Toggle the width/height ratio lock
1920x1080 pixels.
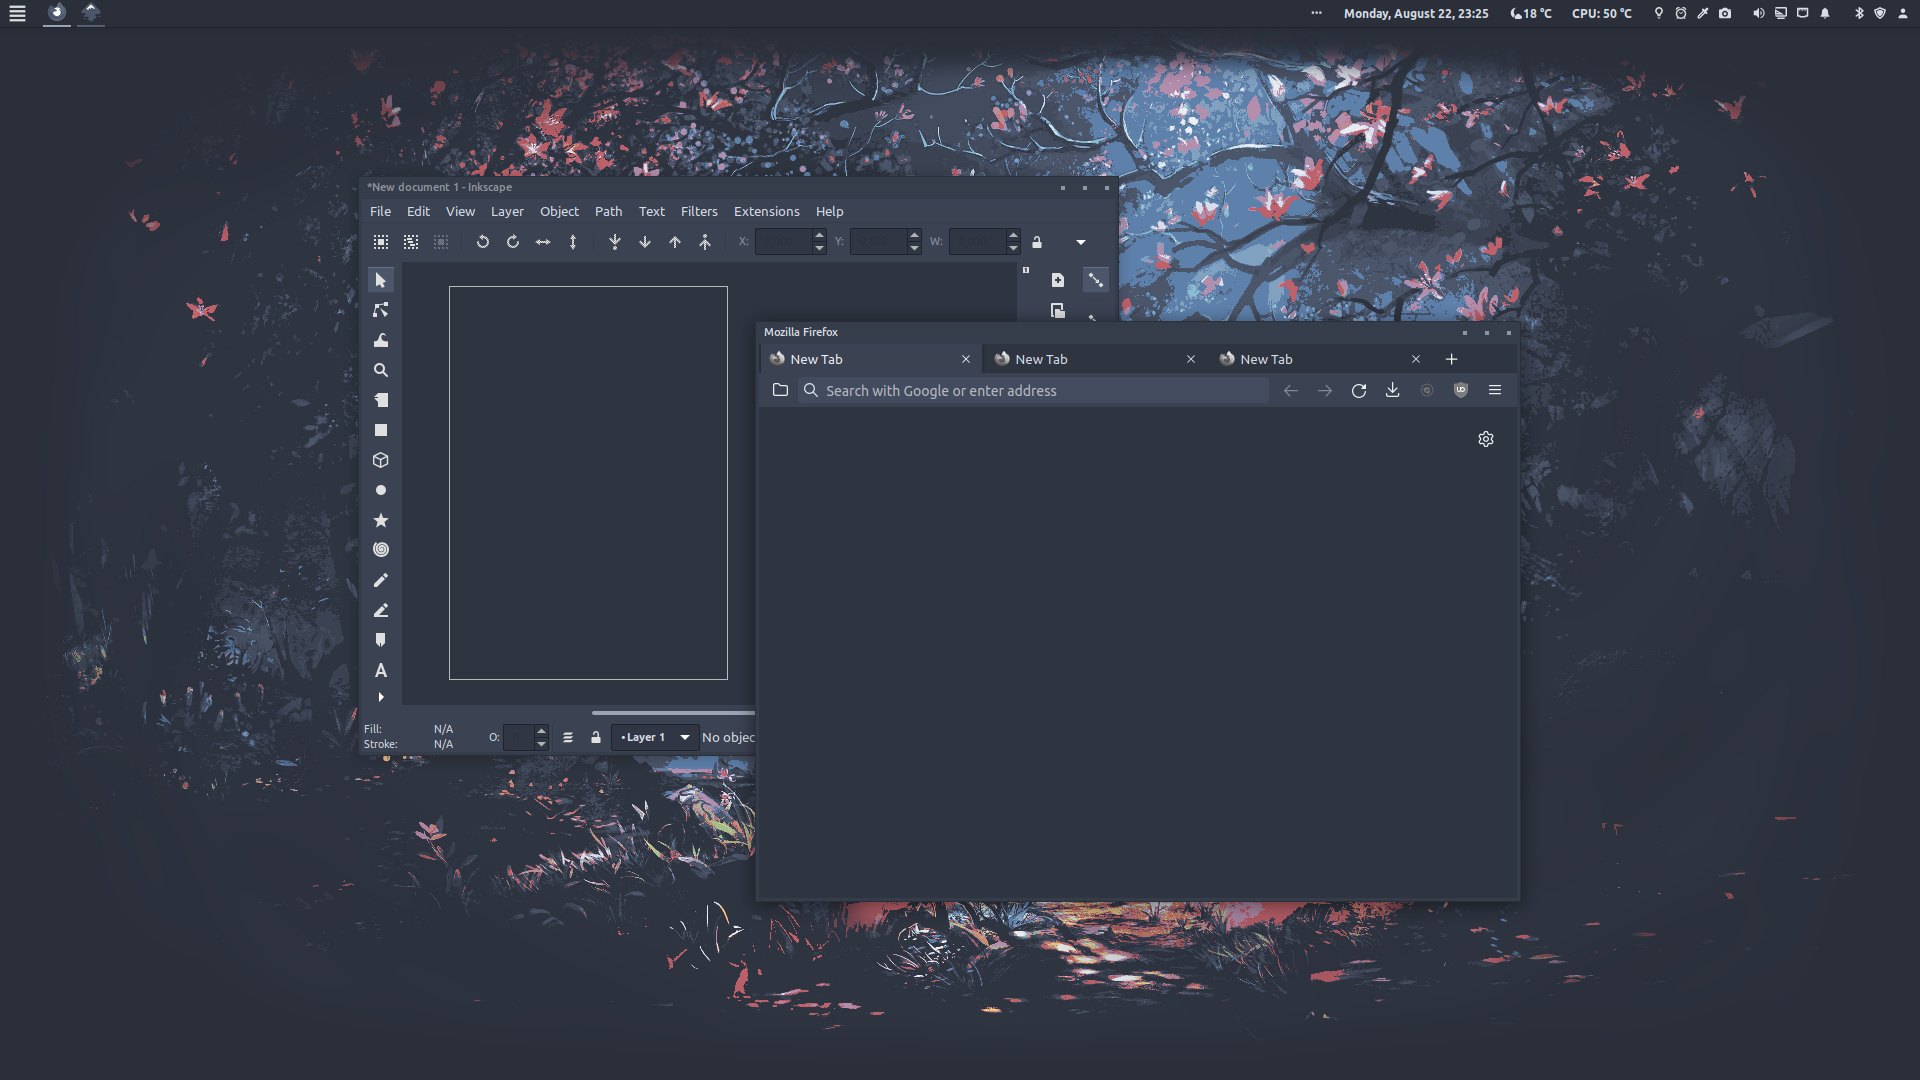[x=1037, y=242]
